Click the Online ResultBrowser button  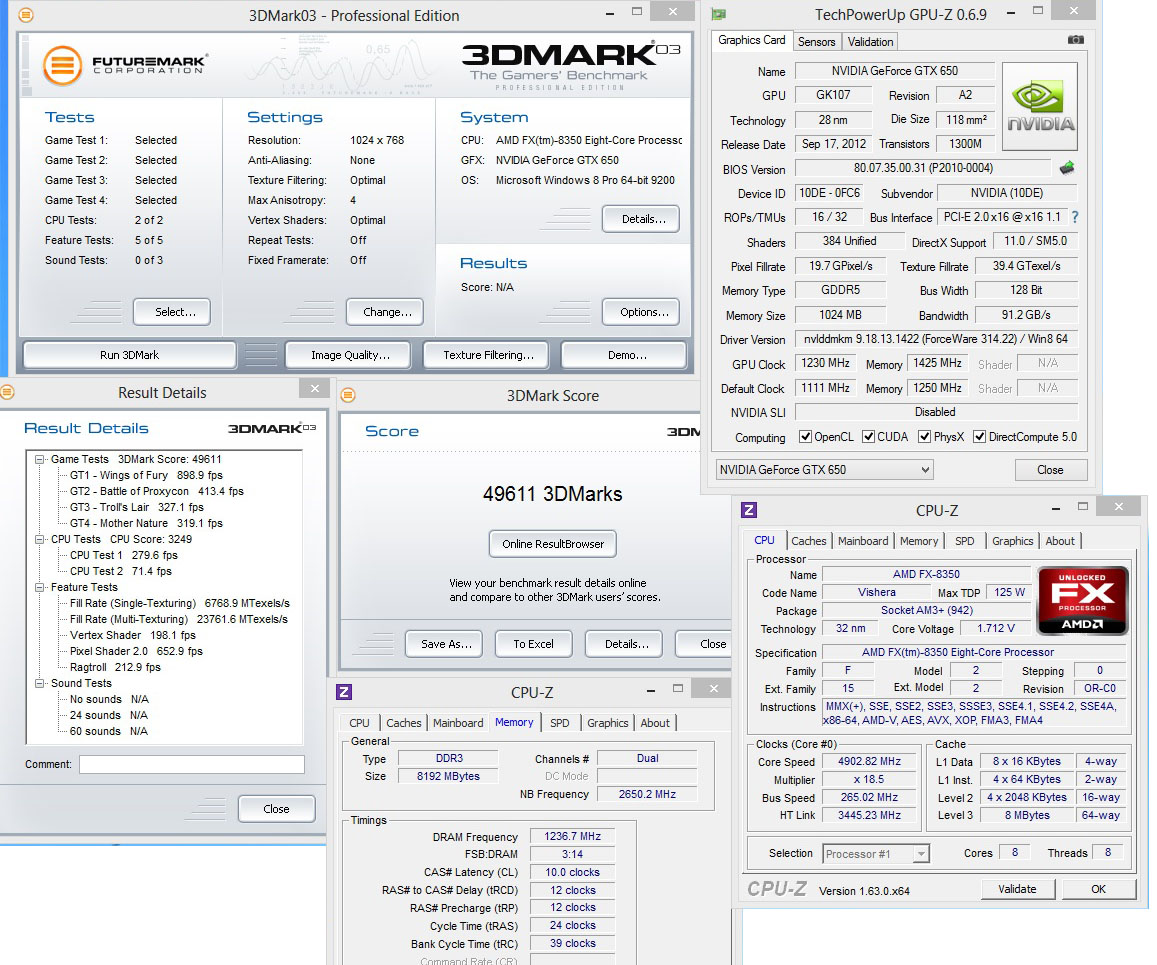coord(553,544)
